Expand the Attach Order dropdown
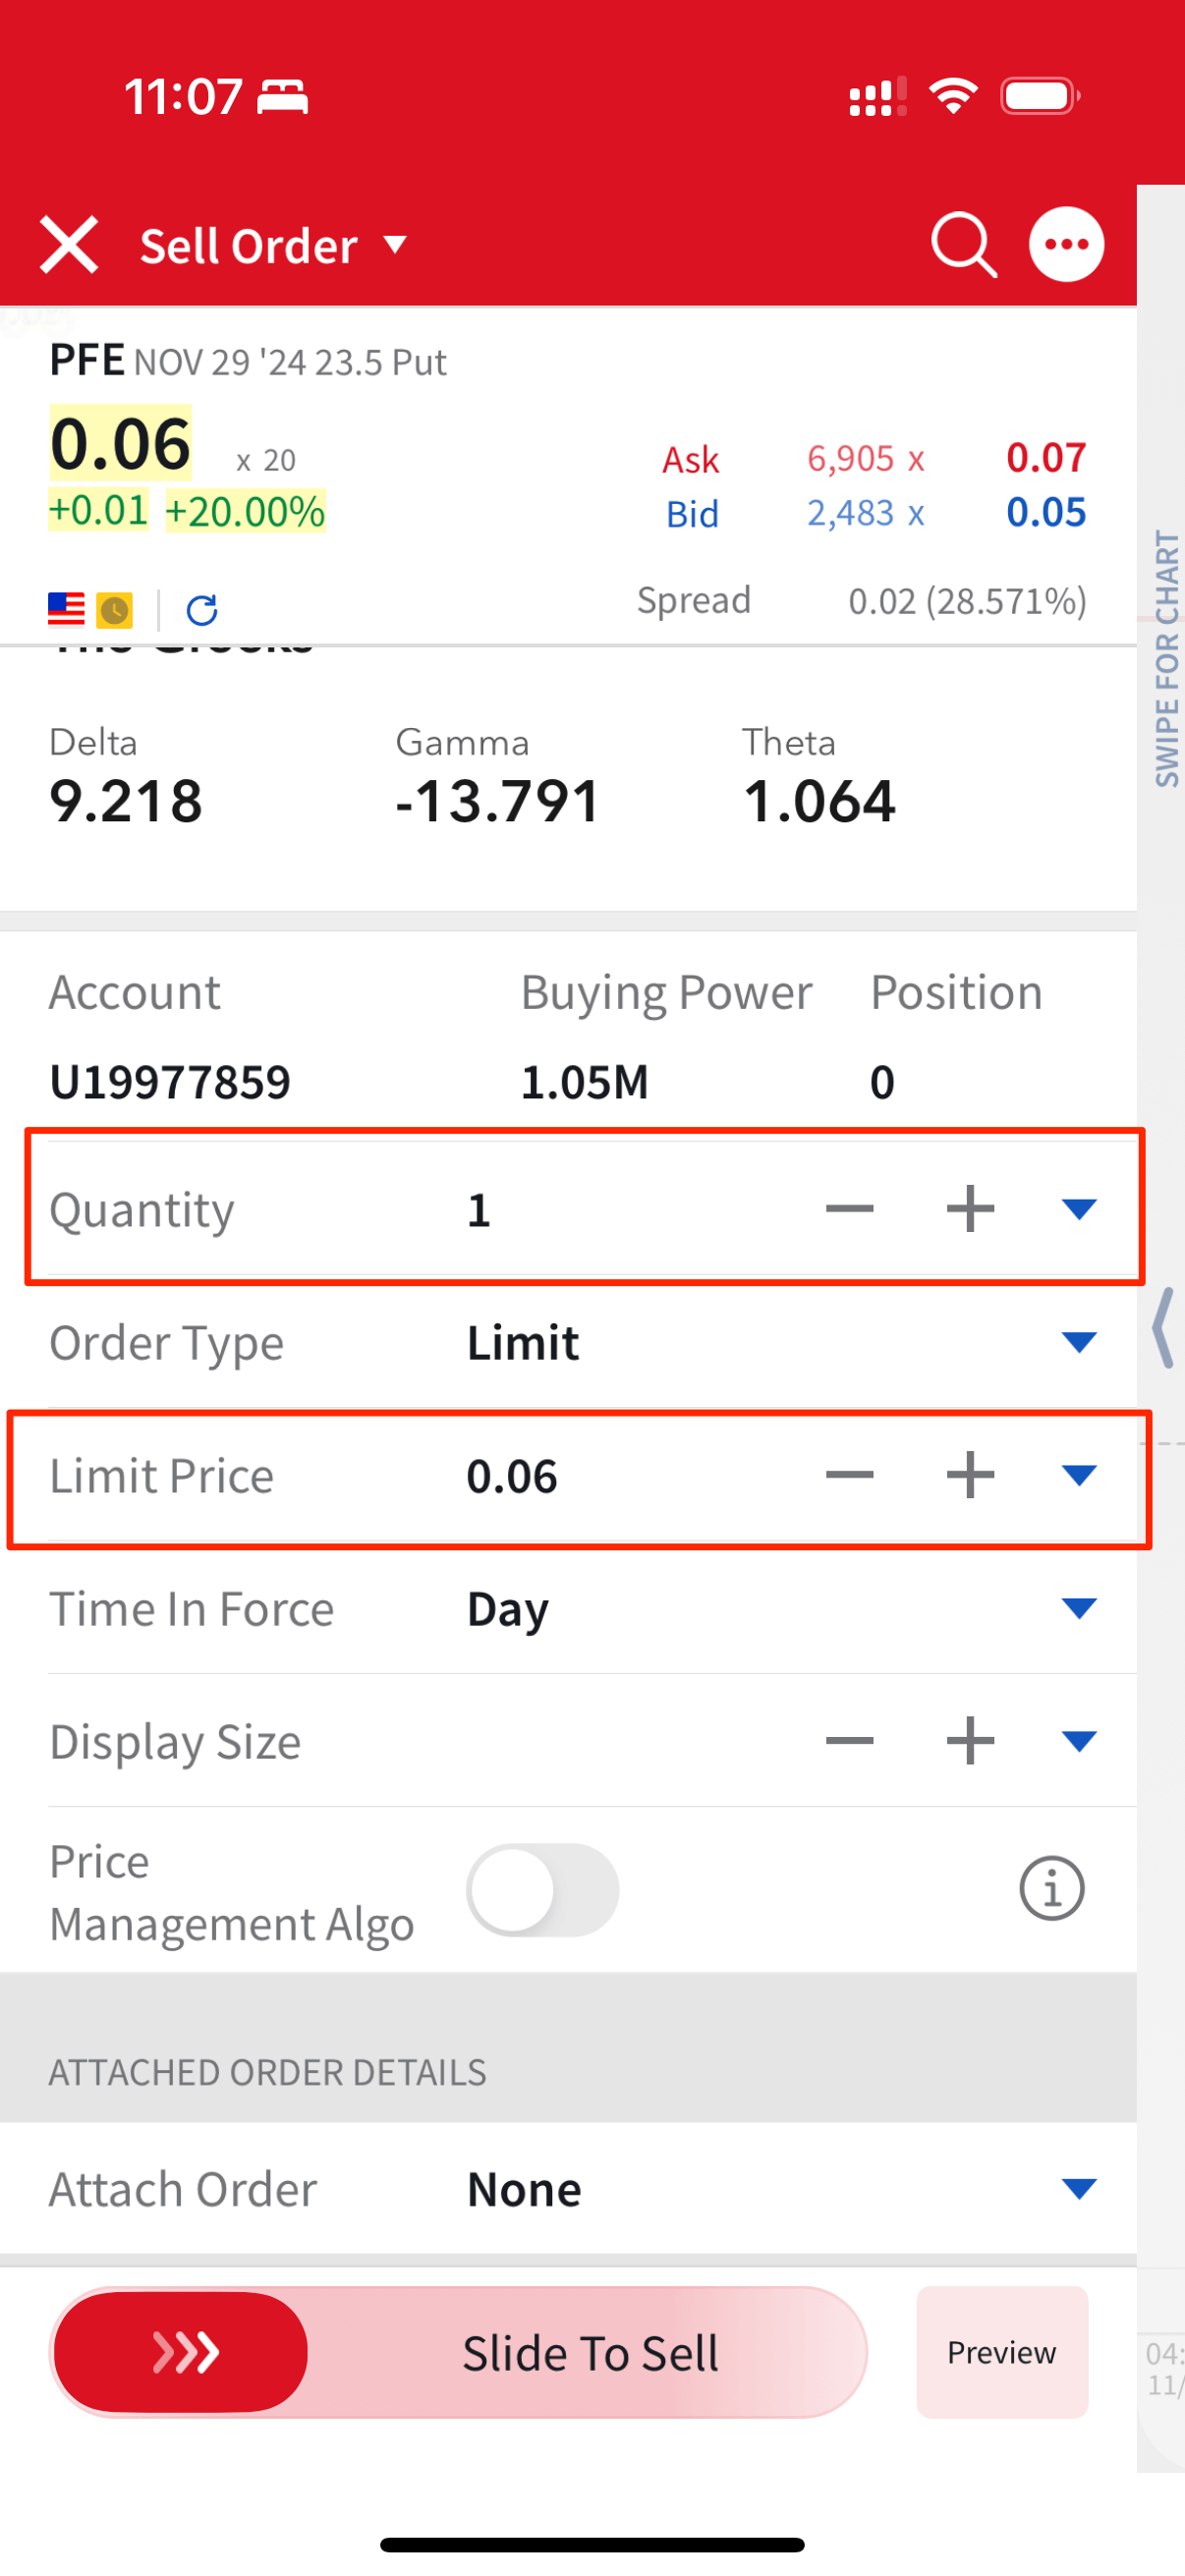 click(x=1078, y=2188)
